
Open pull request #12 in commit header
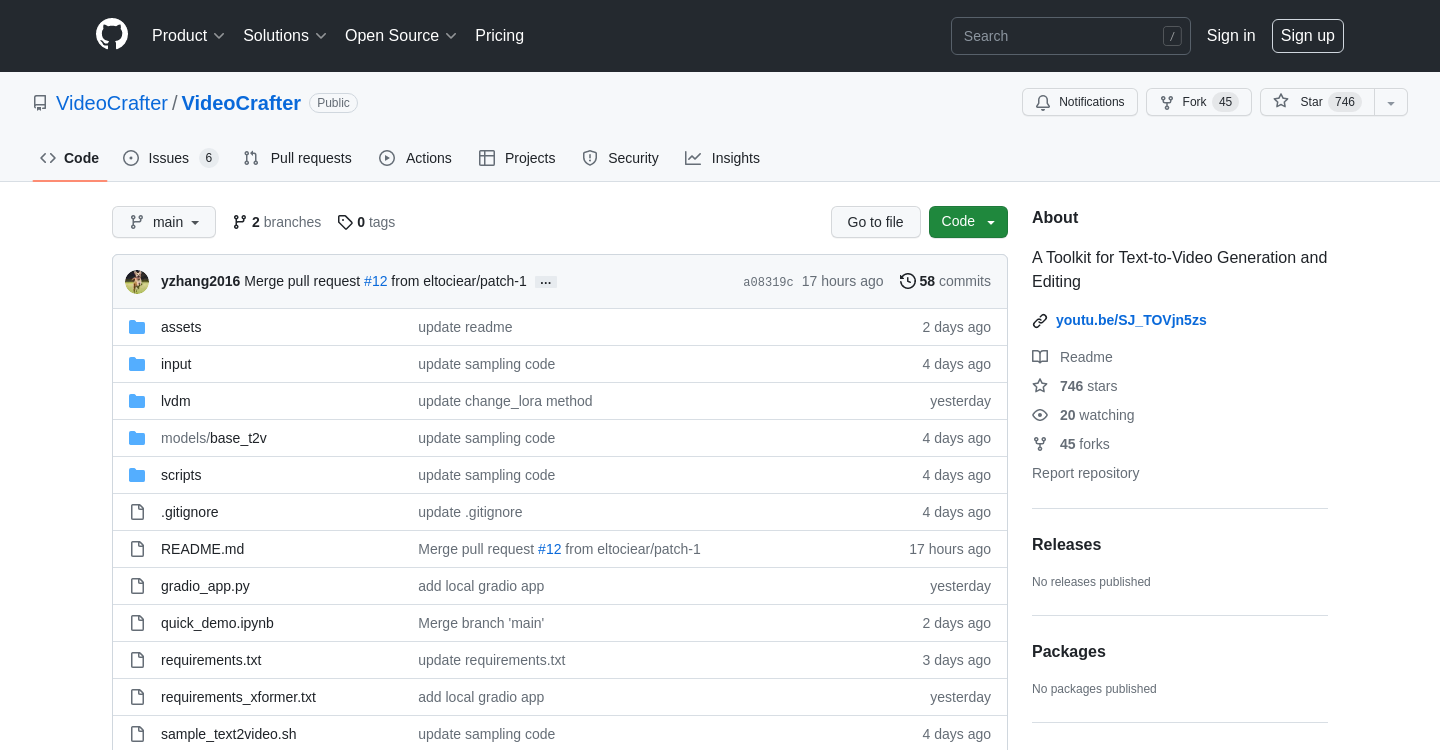click(375, 281)
